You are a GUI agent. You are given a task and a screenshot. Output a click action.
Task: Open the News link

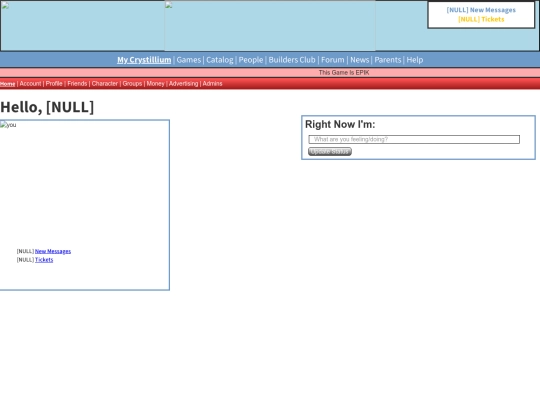coord(360,60)
